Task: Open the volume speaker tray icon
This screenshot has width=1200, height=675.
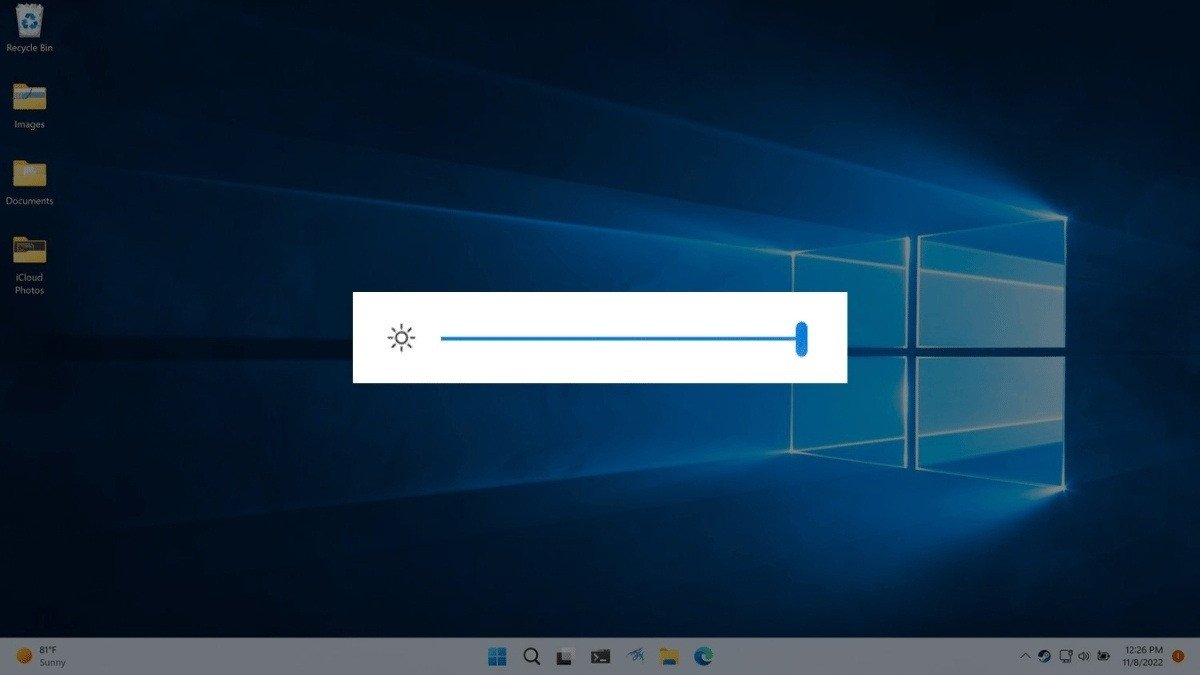Action: [x=1084, y=656]
